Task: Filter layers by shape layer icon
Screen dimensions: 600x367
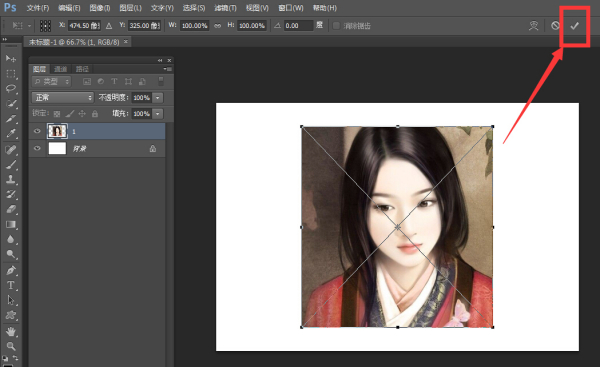Action: click(x=128, y=82)
